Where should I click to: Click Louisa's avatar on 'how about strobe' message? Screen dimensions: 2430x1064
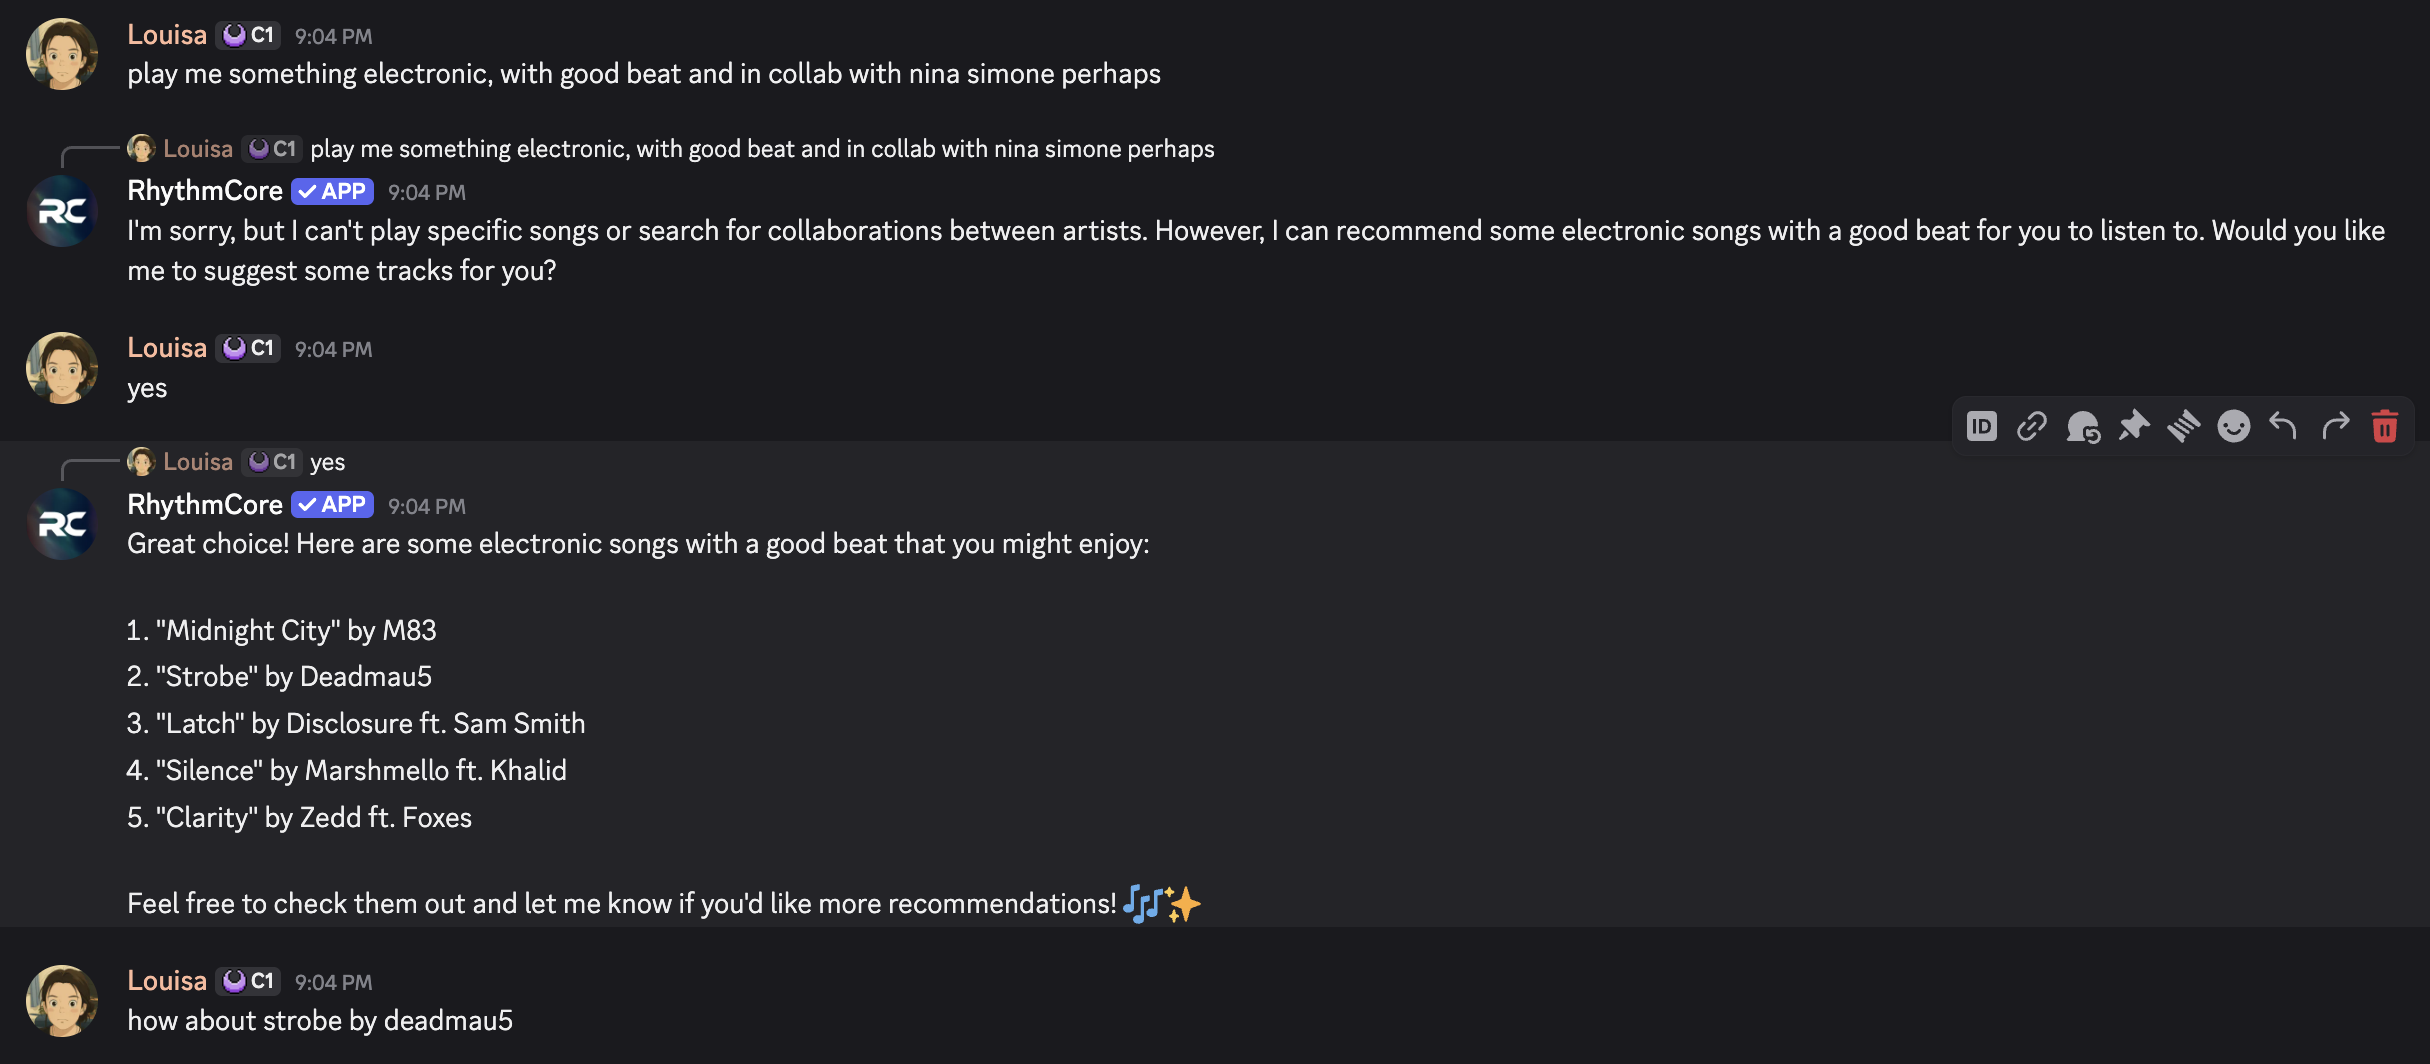62,1001
